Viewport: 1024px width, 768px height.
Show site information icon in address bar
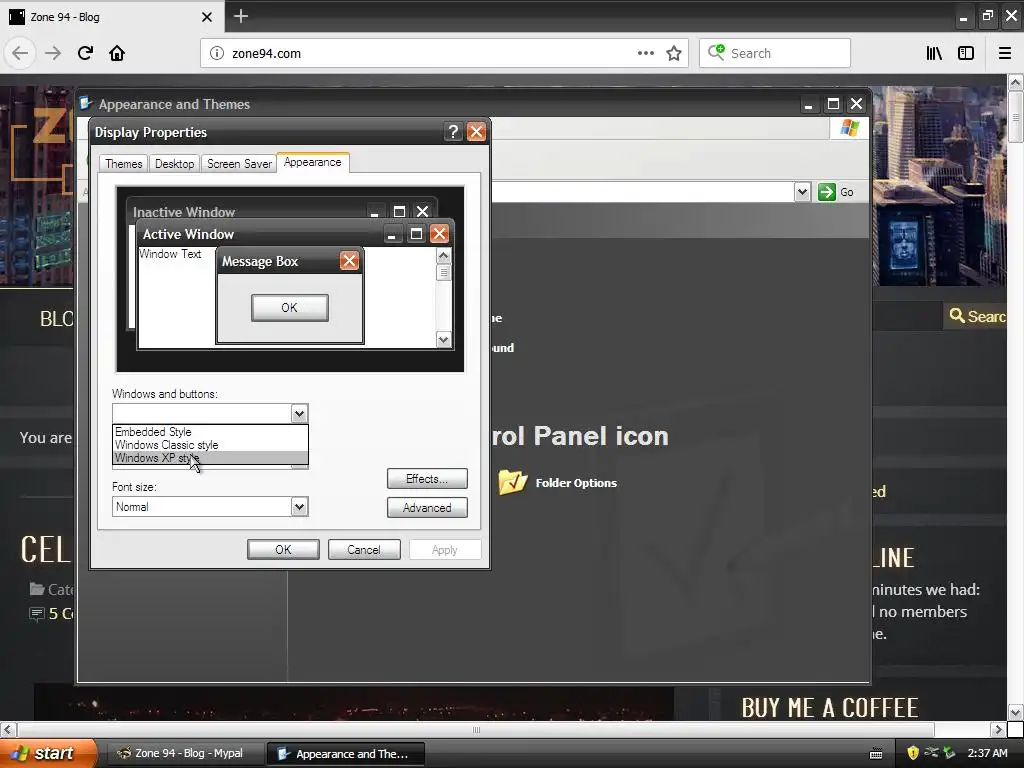[217, 54]
